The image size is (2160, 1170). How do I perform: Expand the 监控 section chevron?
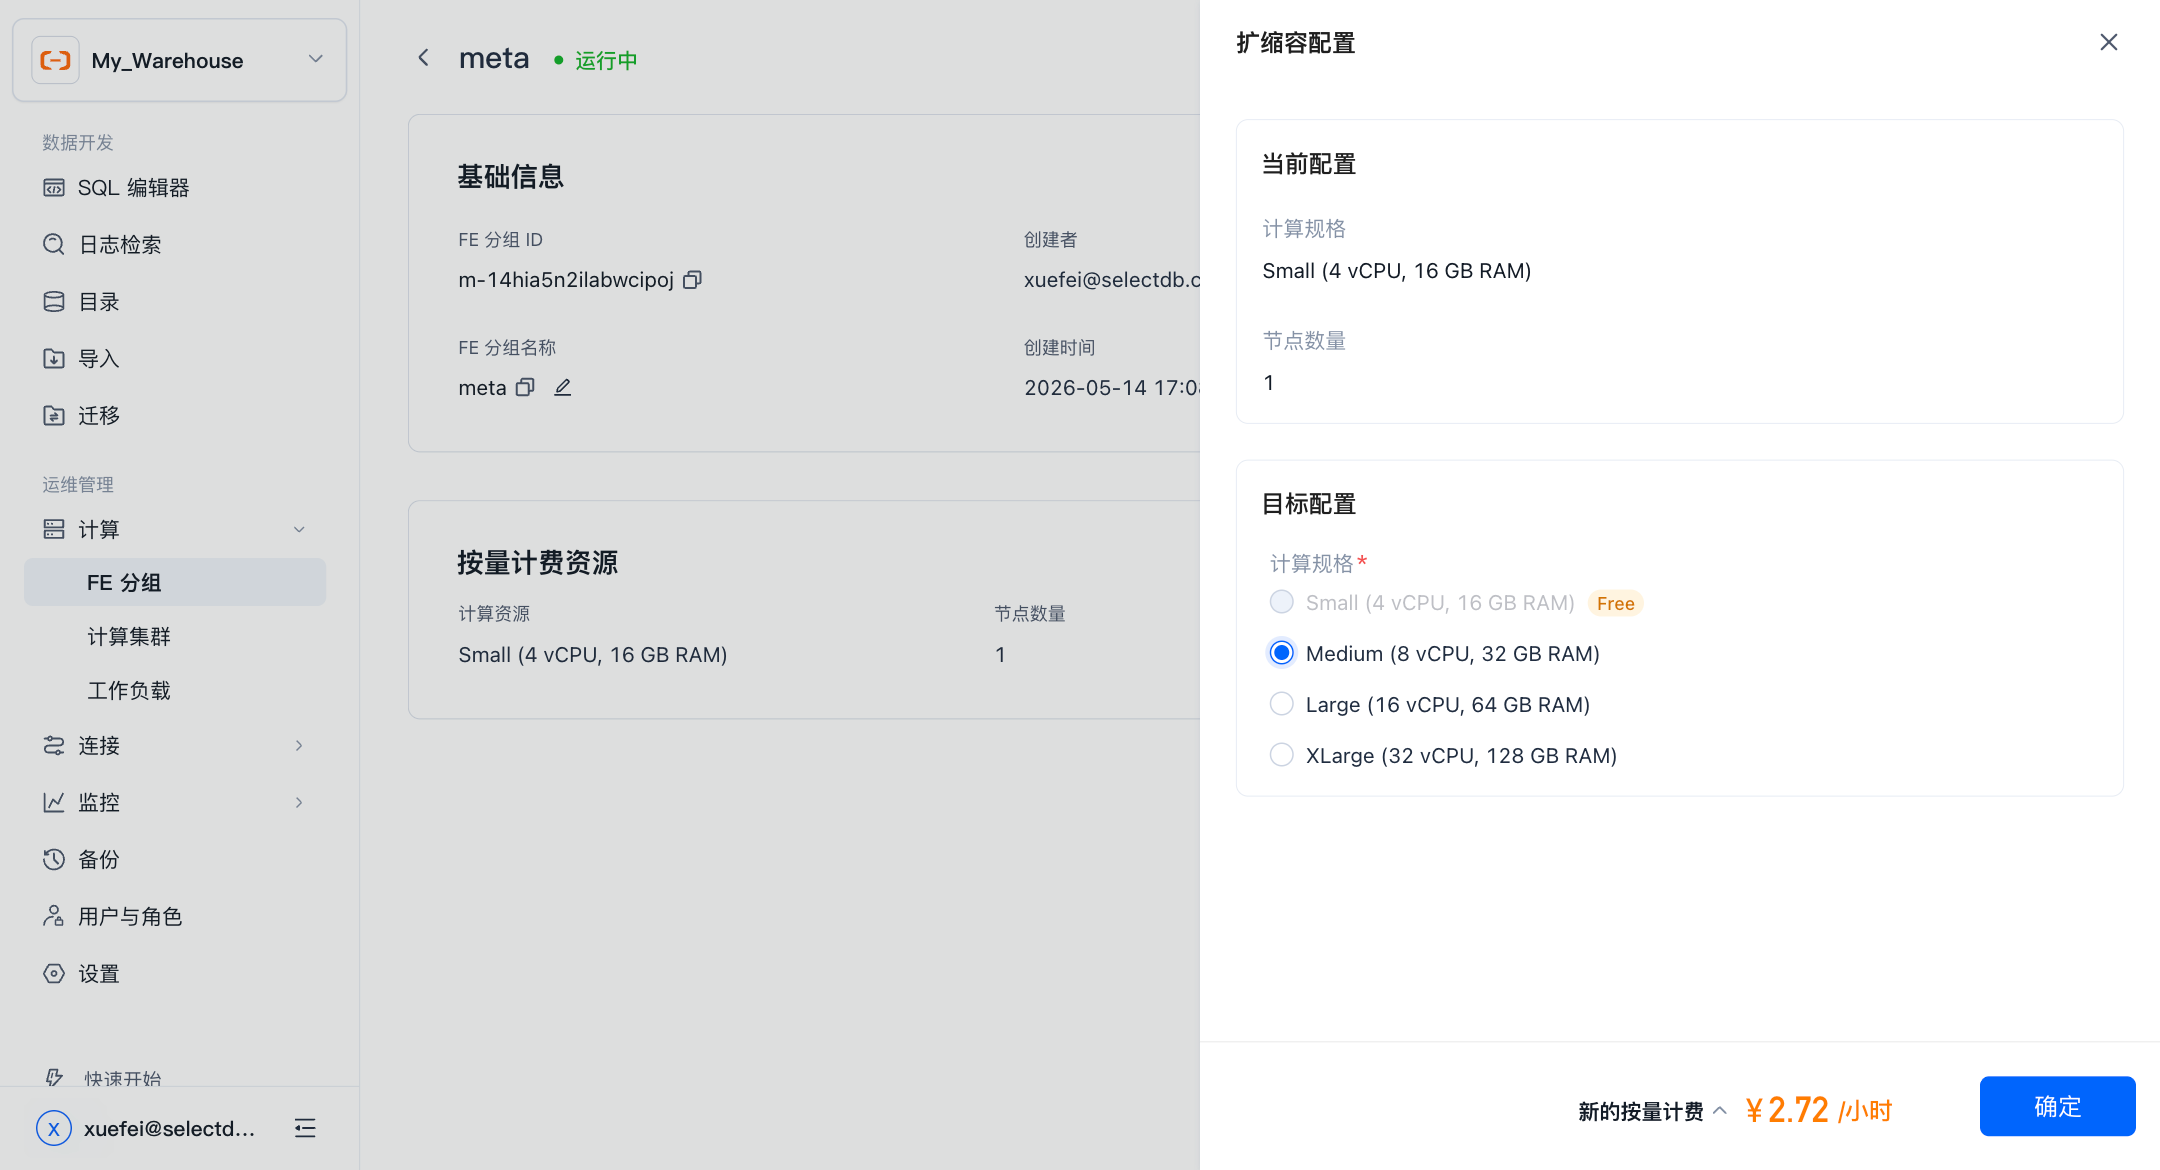tap(299, 803)
